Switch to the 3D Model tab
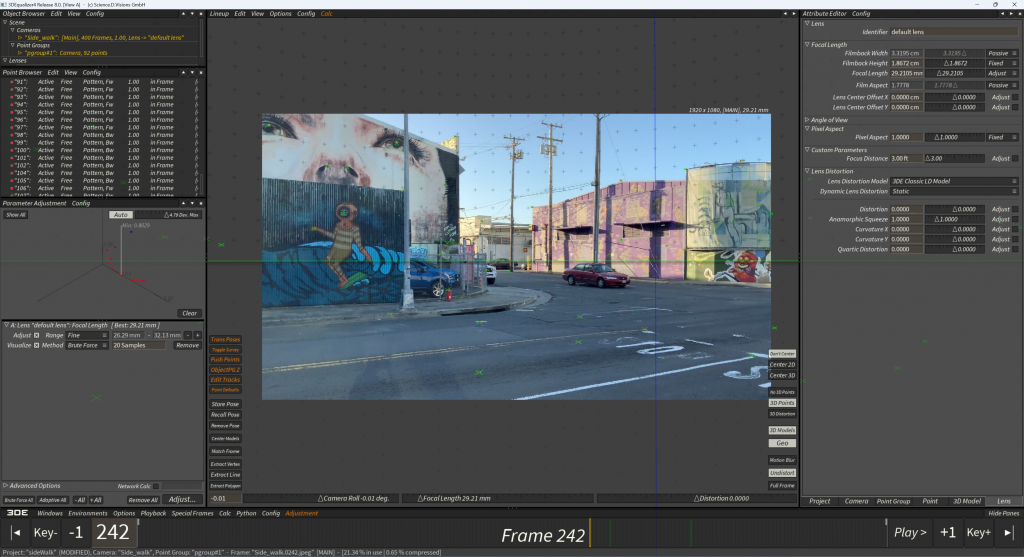1024x557 pixels. tap(967, 501)
